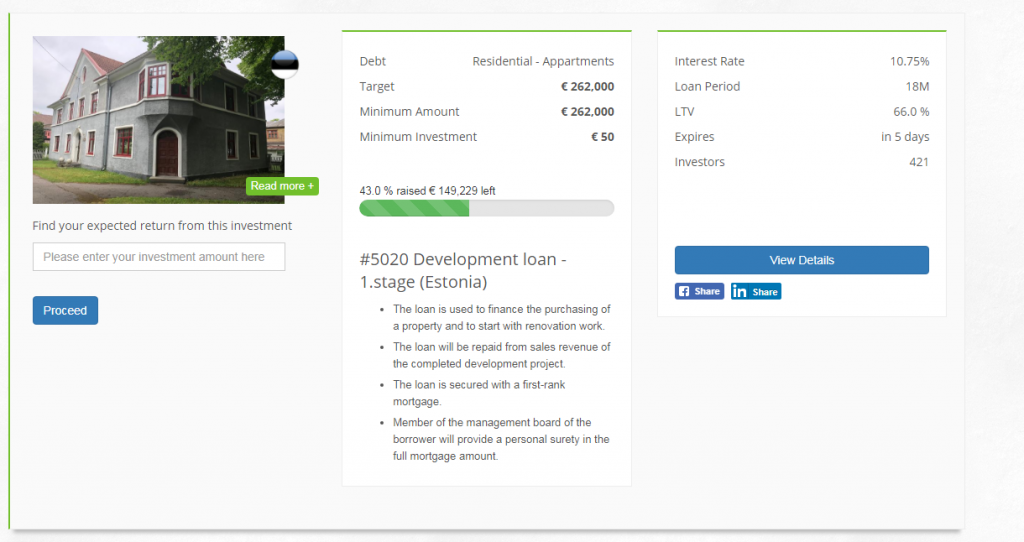Click the #5020 Development loan title

pyautogui.click(x=463, y=270)
